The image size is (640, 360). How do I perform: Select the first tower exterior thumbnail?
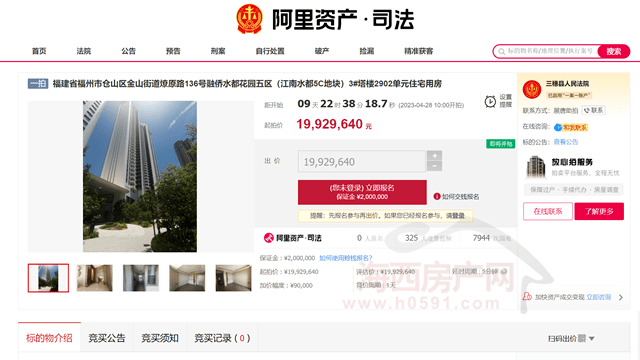click(48, 278)
